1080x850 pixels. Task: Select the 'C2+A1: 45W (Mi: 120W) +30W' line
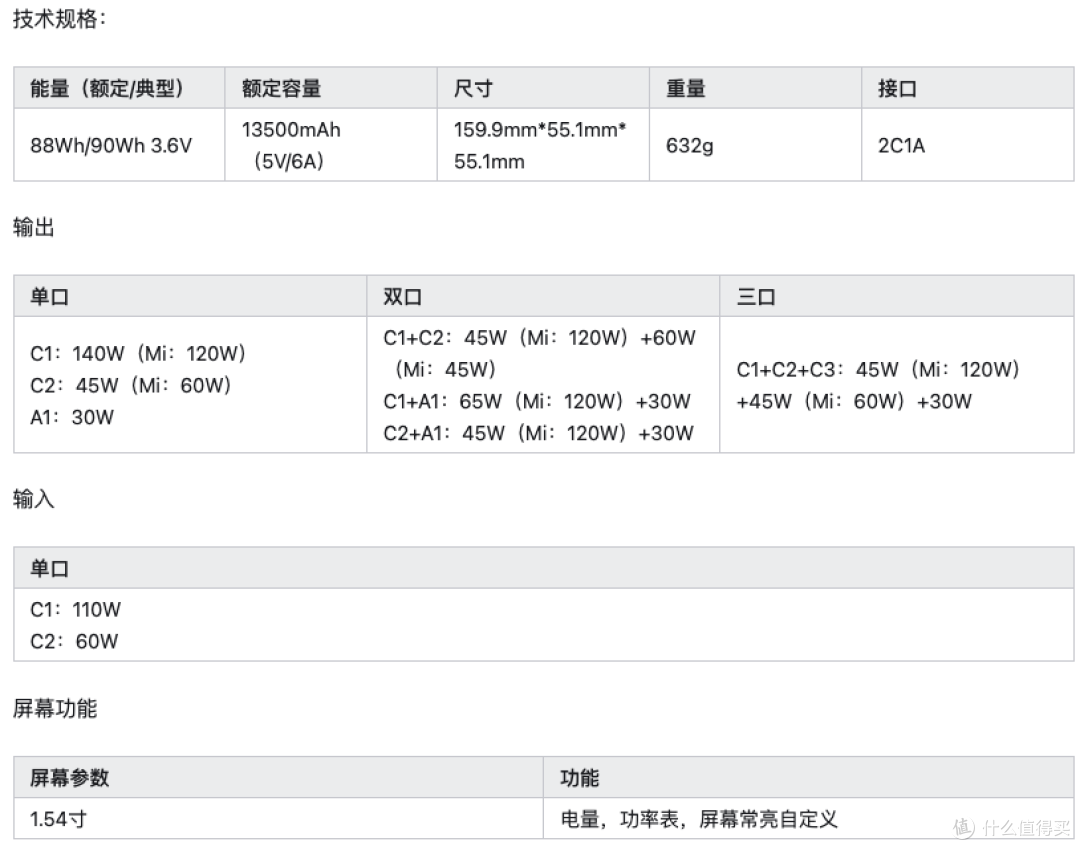coord(539,433)
